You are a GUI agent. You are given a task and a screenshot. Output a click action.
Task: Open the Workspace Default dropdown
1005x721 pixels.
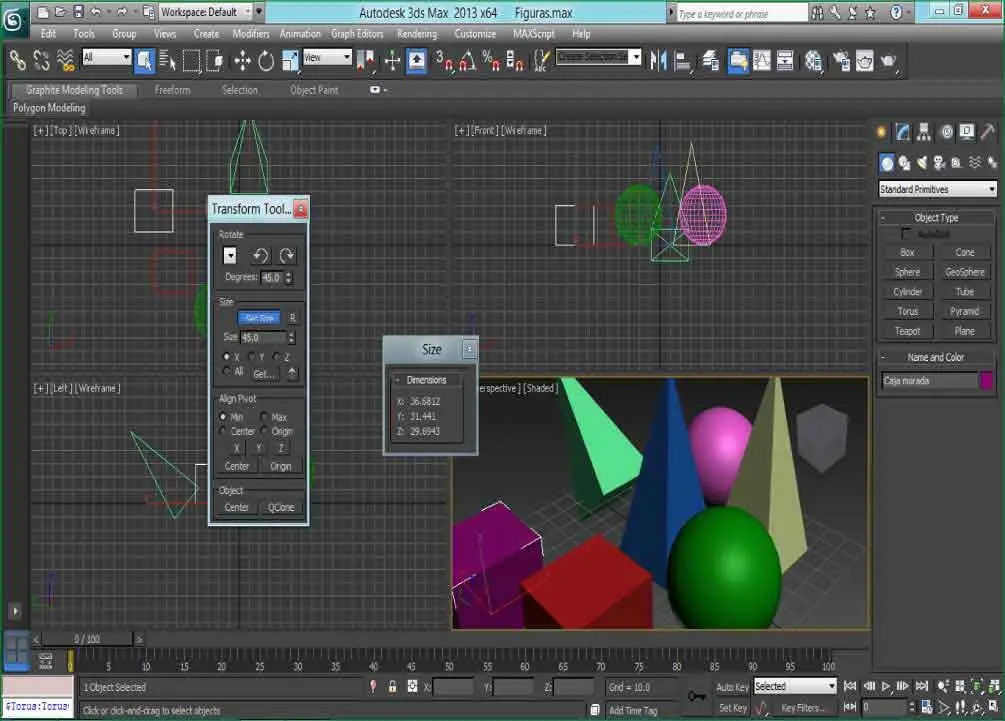pos(206,12)
